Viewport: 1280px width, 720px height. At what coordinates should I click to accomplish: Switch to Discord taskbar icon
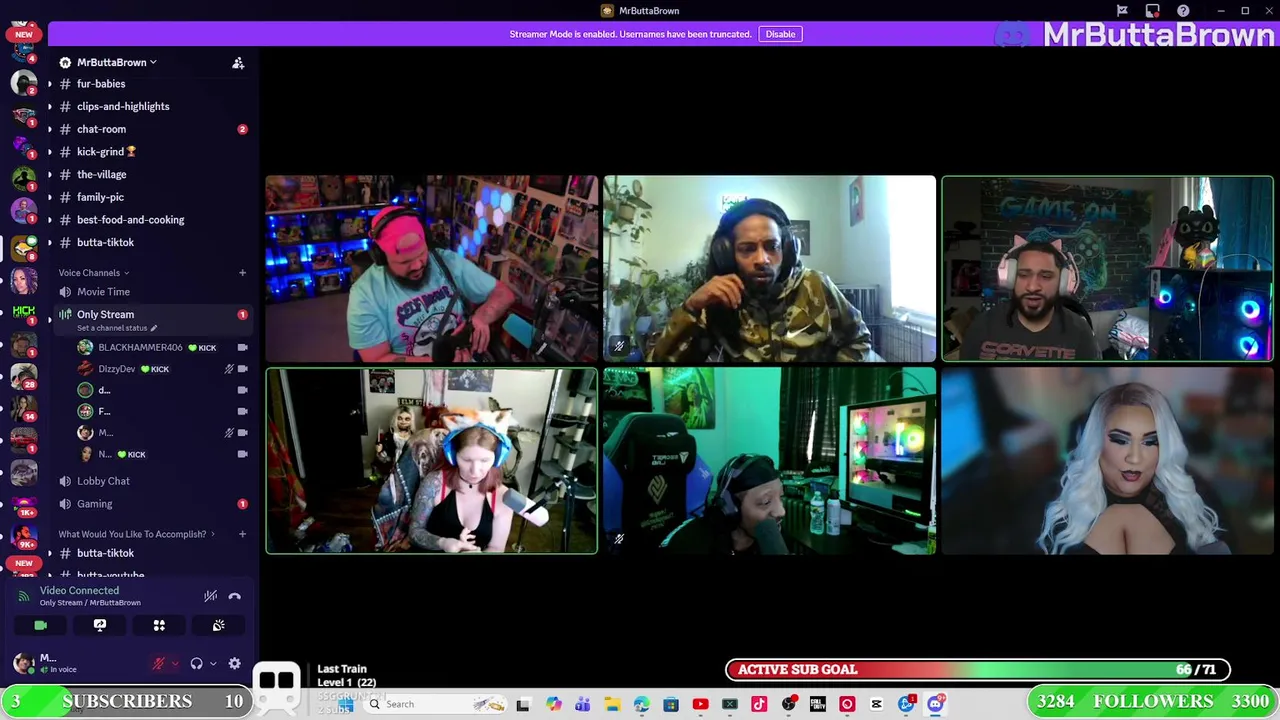tap(935, 705)
